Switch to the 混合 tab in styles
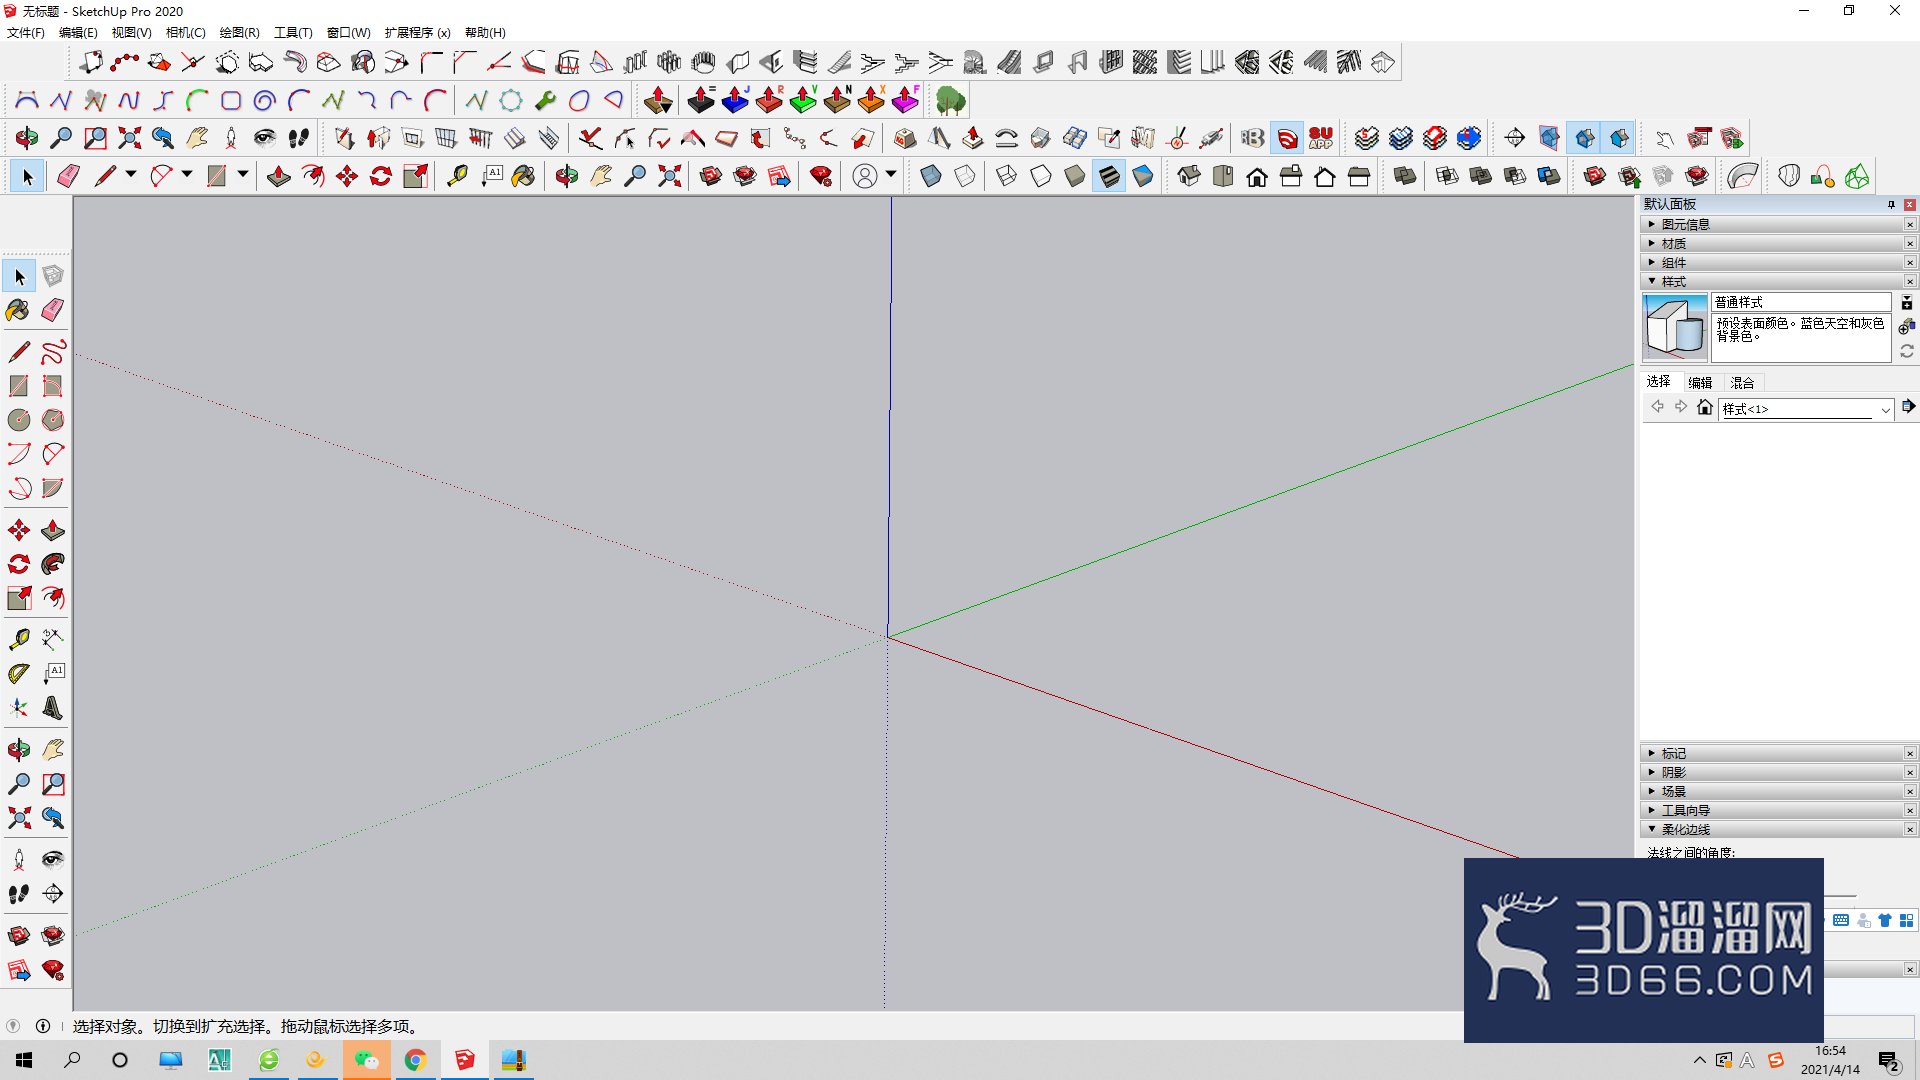 1742,382
